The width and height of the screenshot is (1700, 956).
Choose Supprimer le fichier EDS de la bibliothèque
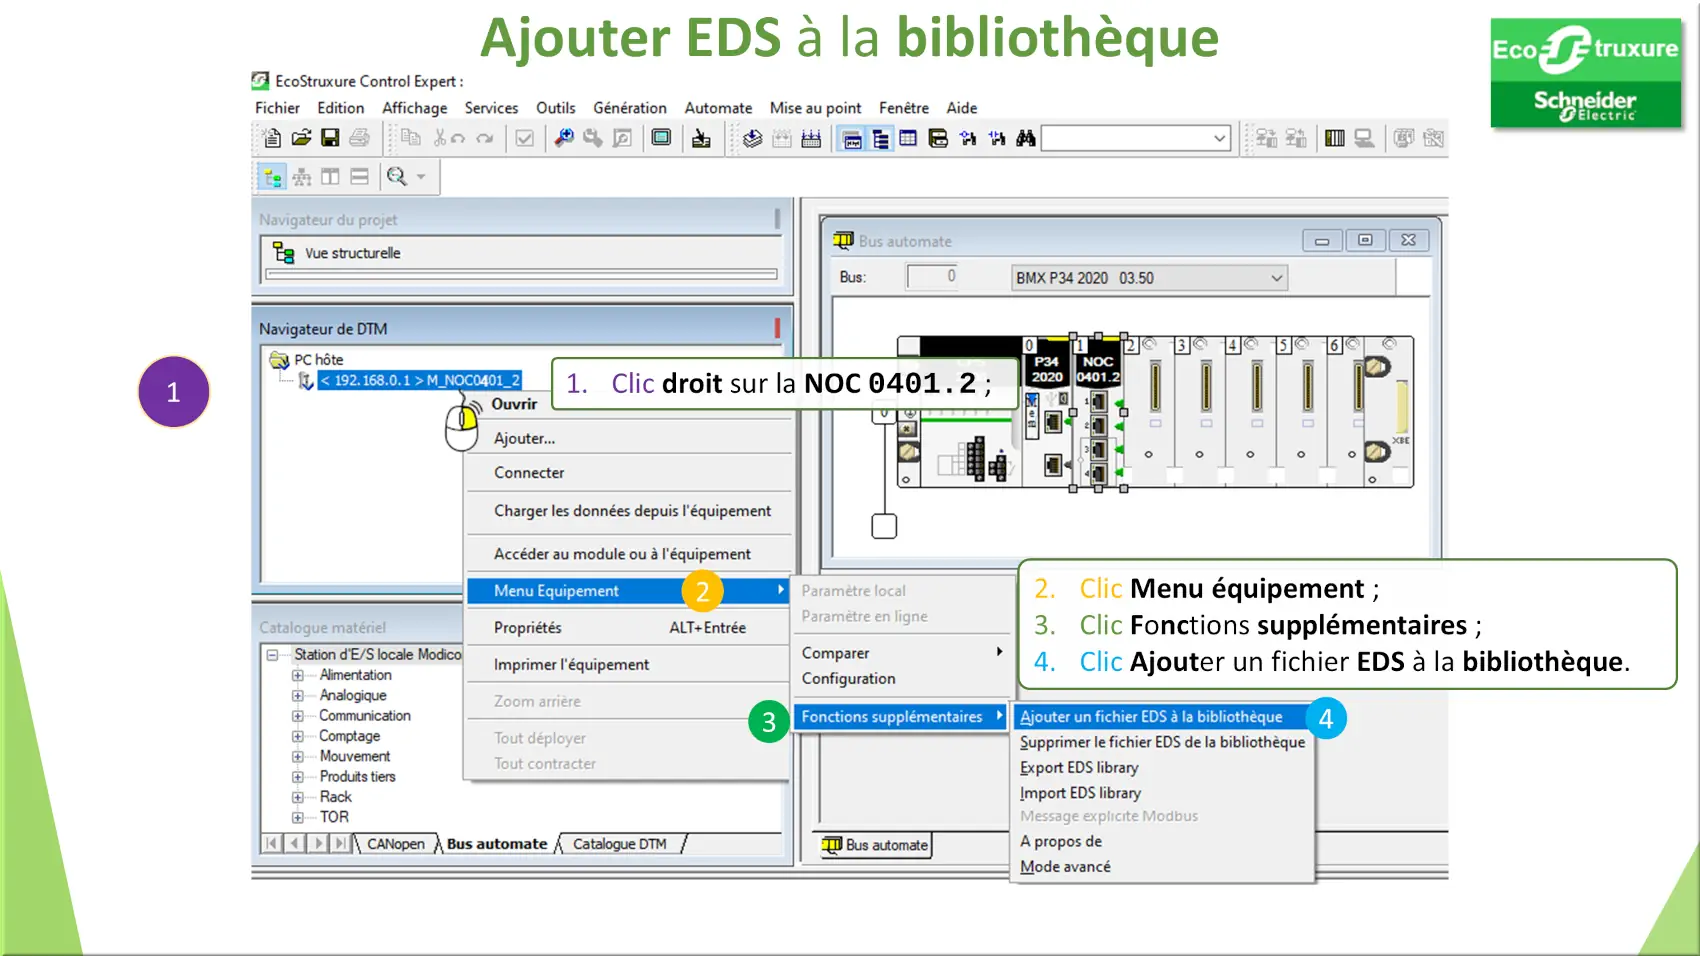click(x=1162, y=742)
